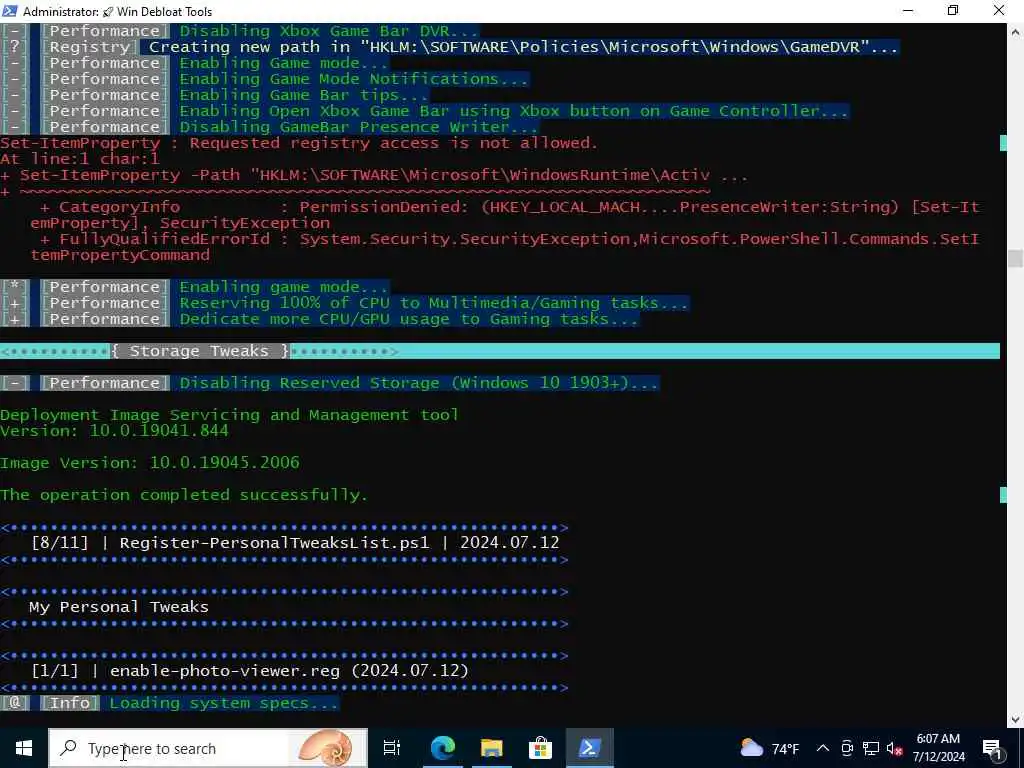Click the 'enable-photo-viewer.reg' line
The image size is (1024, 768).
250,671
